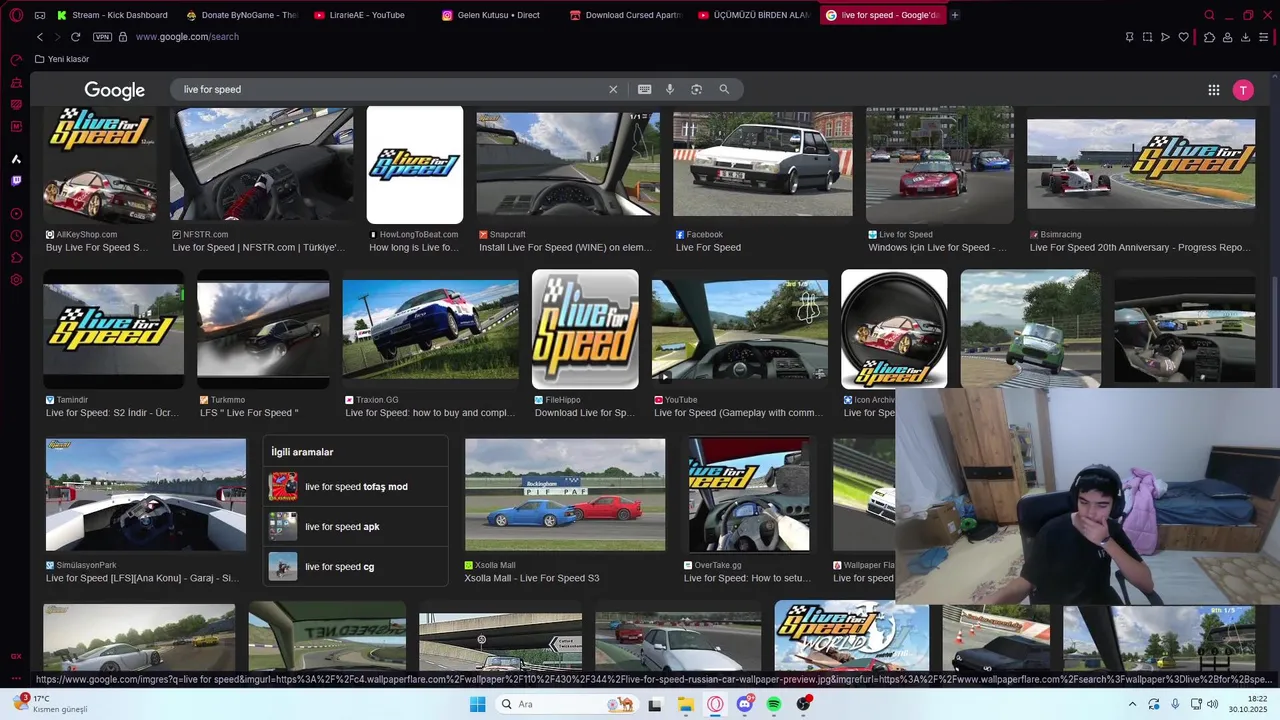Open the Aria AI sidebar icon
The height and width of the screenshot is (720, 1280).
(x=16, y=159)
